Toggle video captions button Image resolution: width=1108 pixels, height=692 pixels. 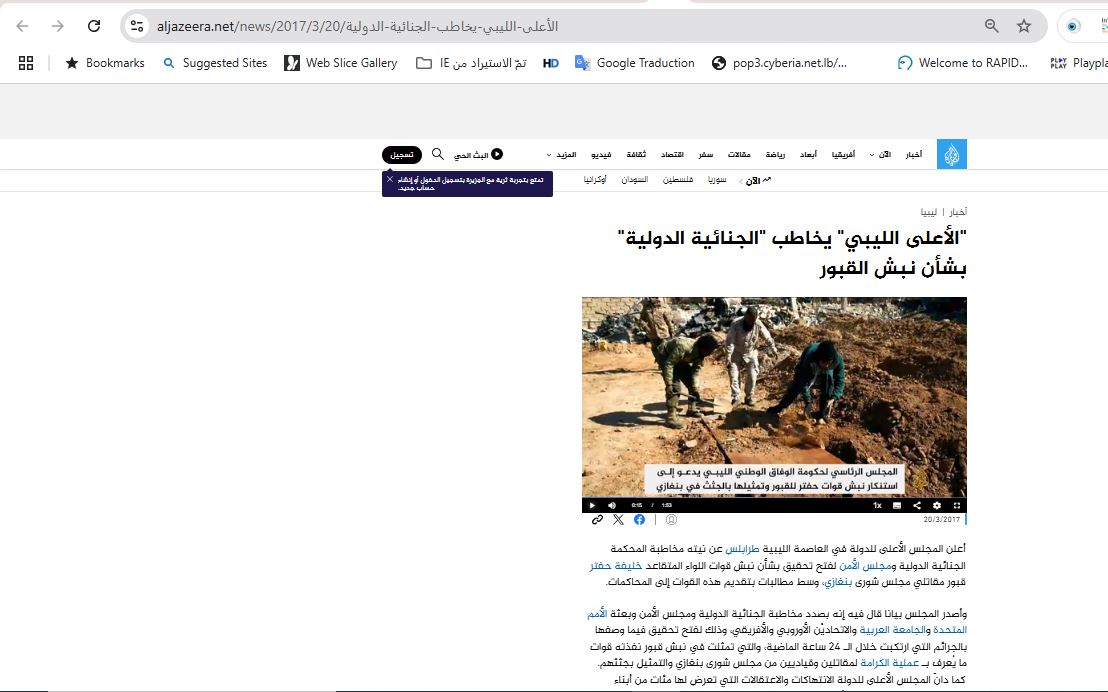(x=897, y=505)
